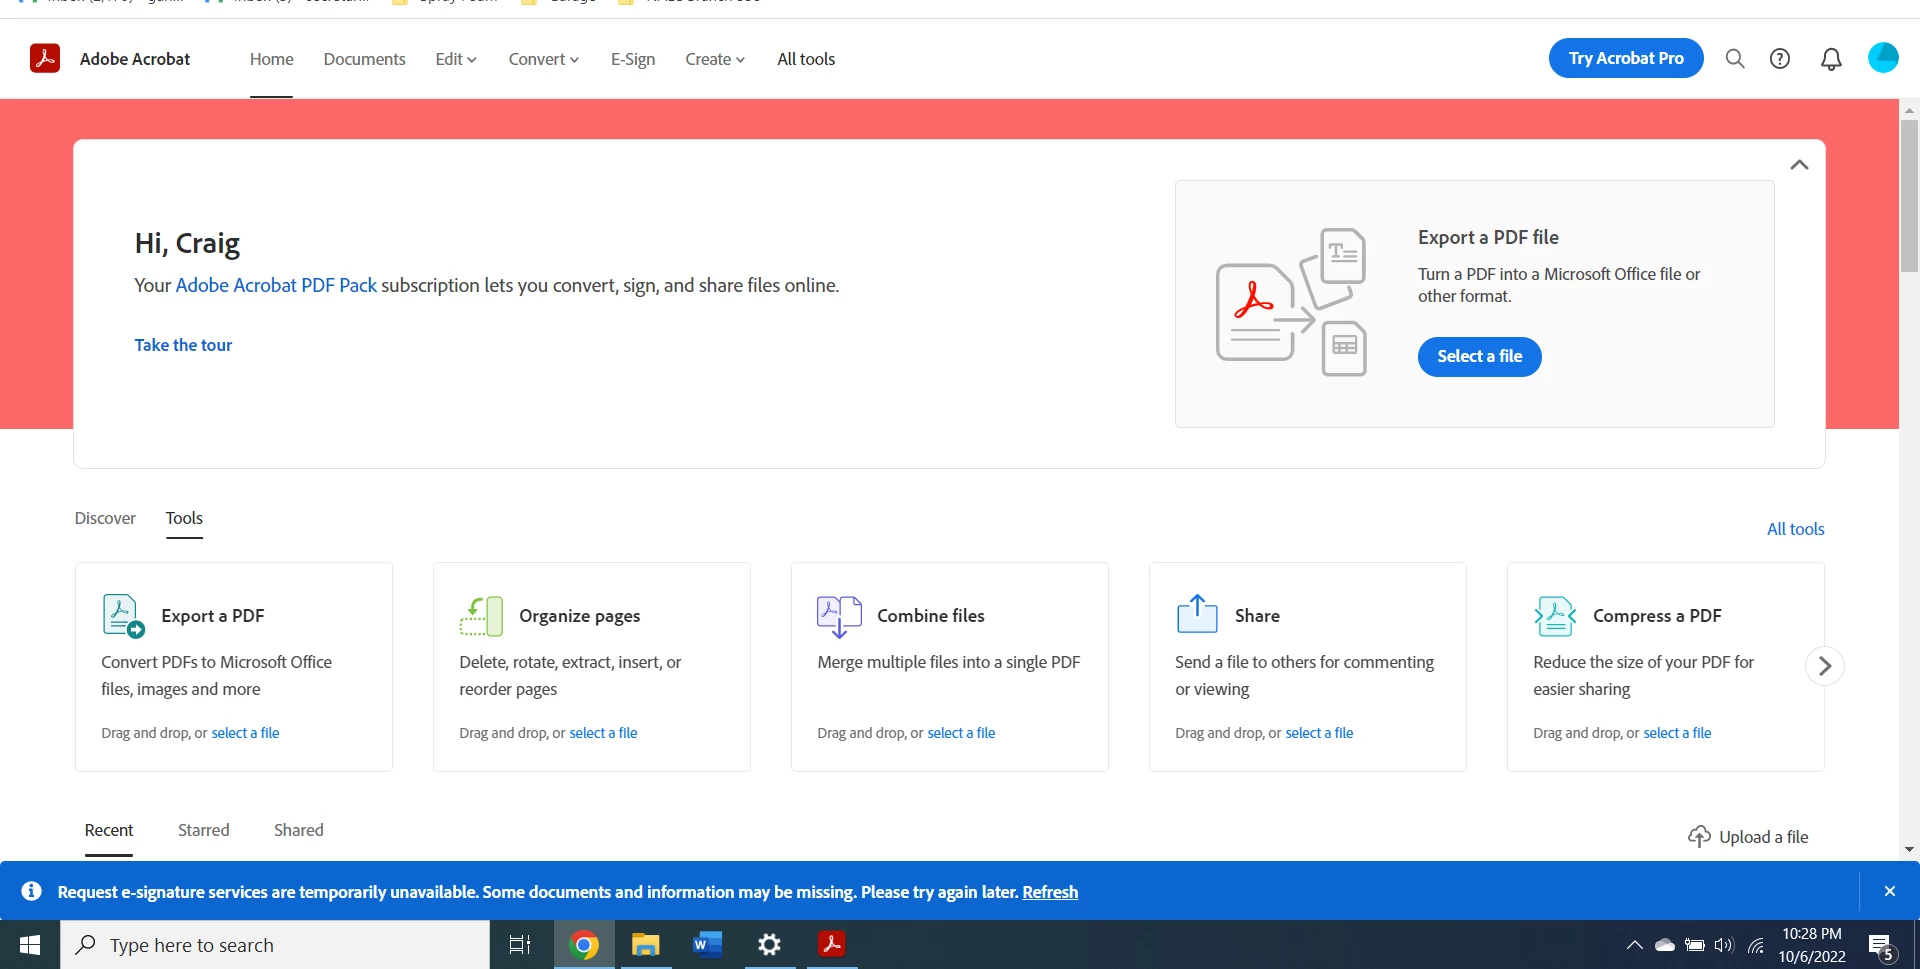Open the user profile avatar

(1883, 58)
